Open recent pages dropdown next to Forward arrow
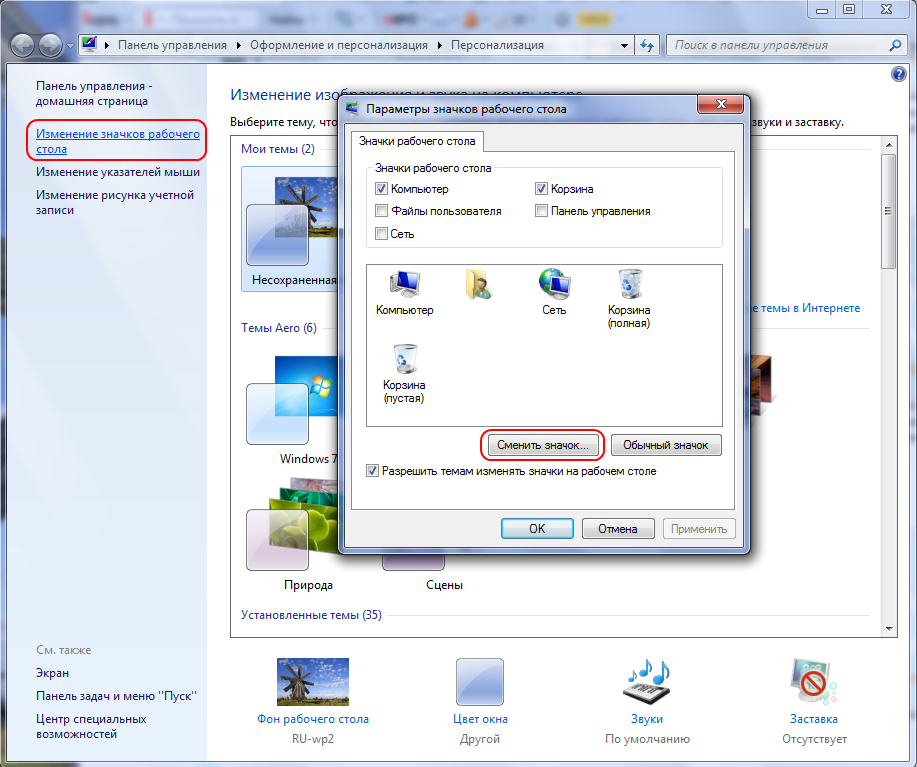917x767 pixels. pyautogui.click(x=70, y=46)
